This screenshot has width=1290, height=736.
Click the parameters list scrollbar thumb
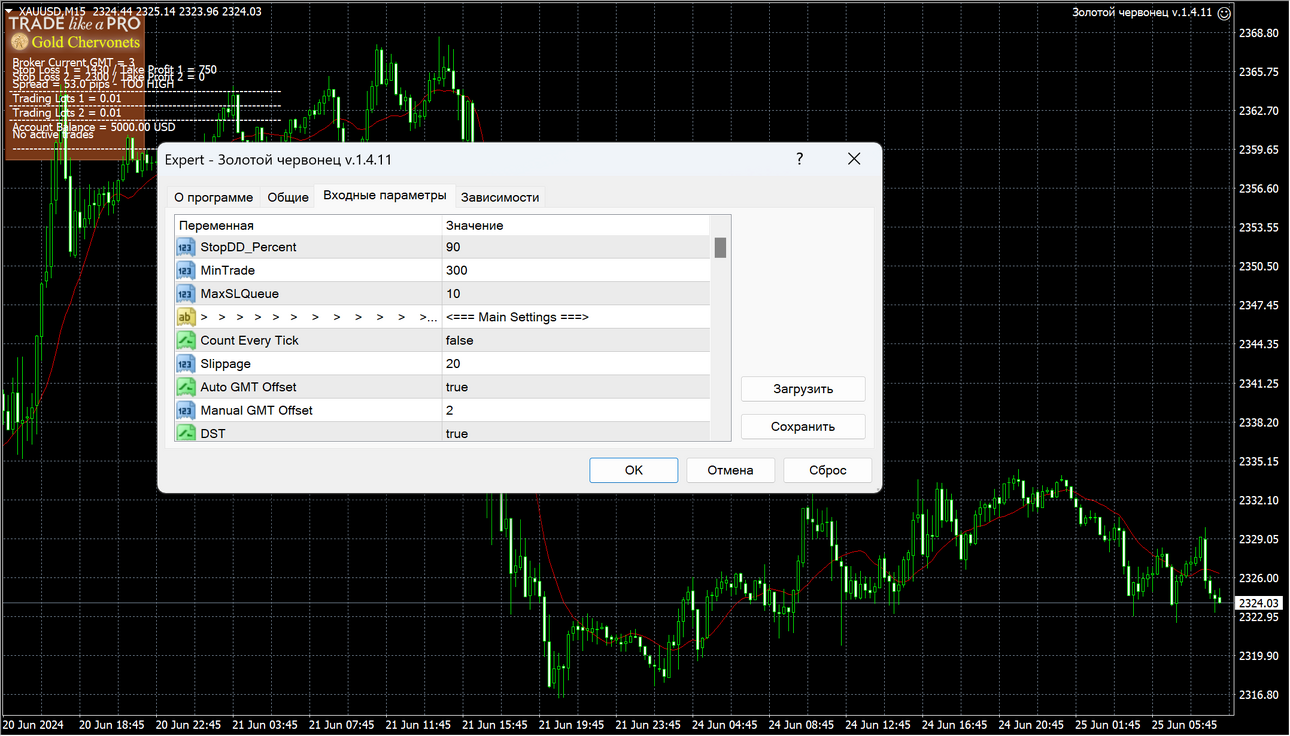point(720,247)
